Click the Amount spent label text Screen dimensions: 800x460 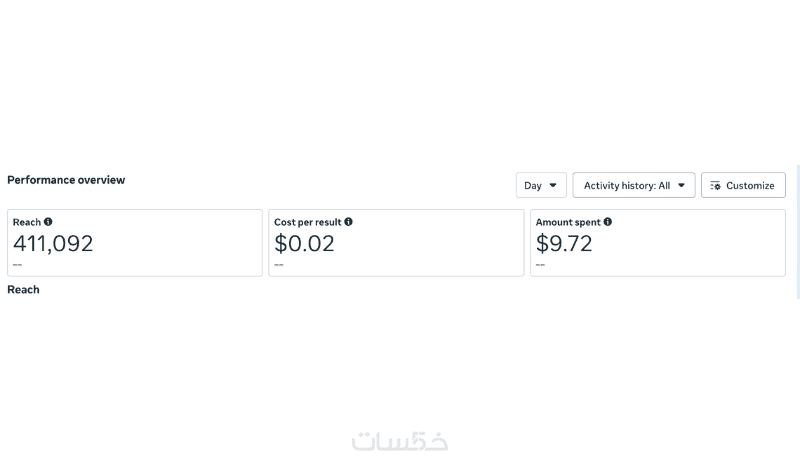pos(568,222)
